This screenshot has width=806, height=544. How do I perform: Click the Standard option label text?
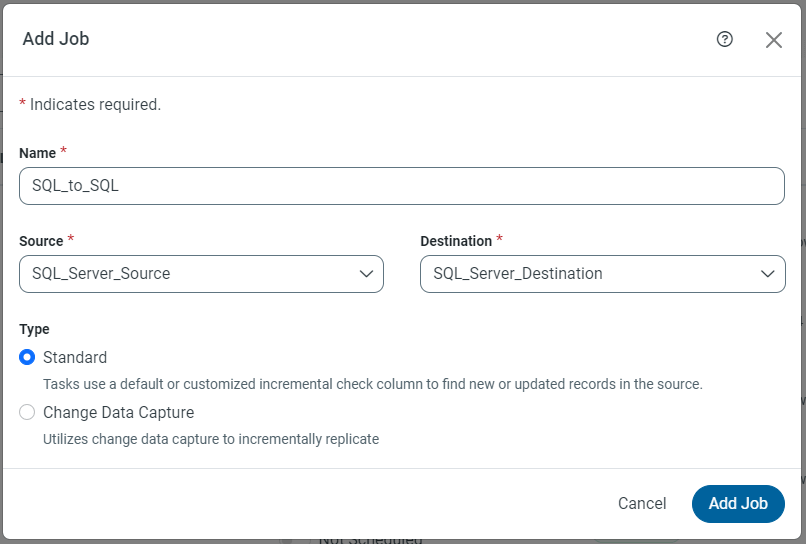pyautogui.click(x=75, y=357)
